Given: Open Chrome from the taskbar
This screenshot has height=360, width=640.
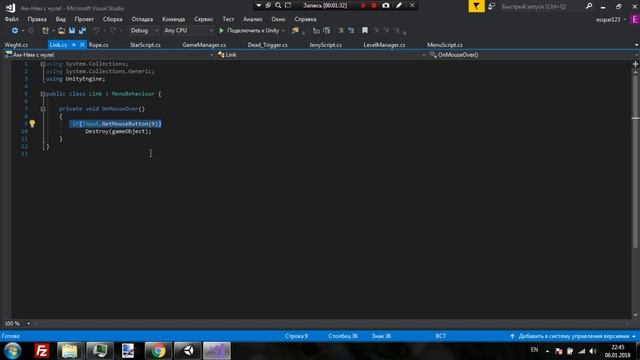Looking at the screenshot, I should (158, 351).
